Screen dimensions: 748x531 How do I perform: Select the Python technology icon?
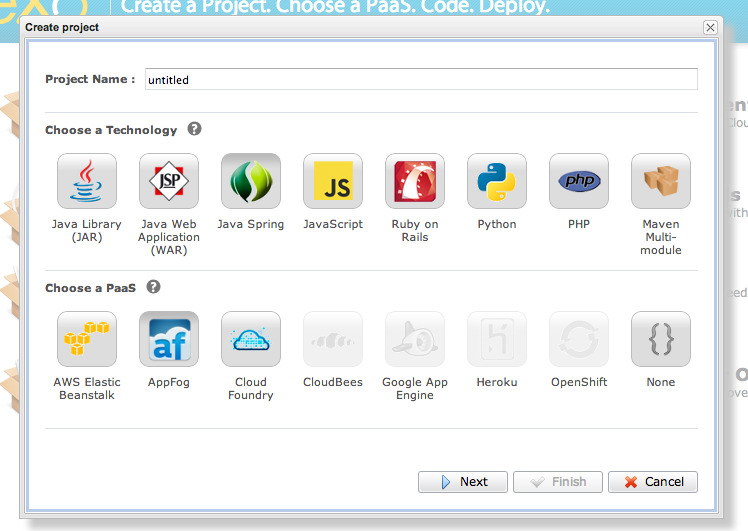point(497,181)
